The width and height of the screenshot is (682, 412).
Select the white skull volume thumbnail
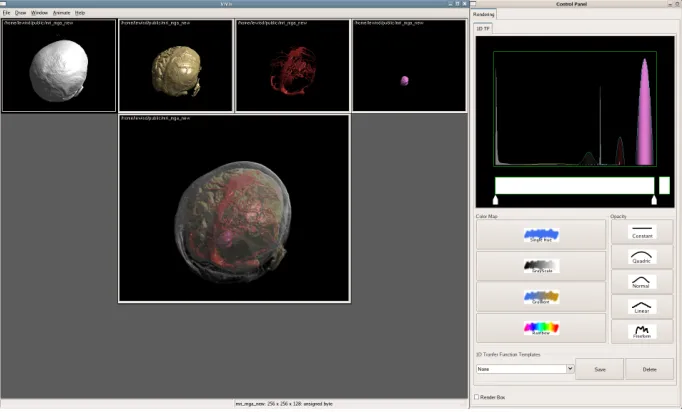coord(59,65)
